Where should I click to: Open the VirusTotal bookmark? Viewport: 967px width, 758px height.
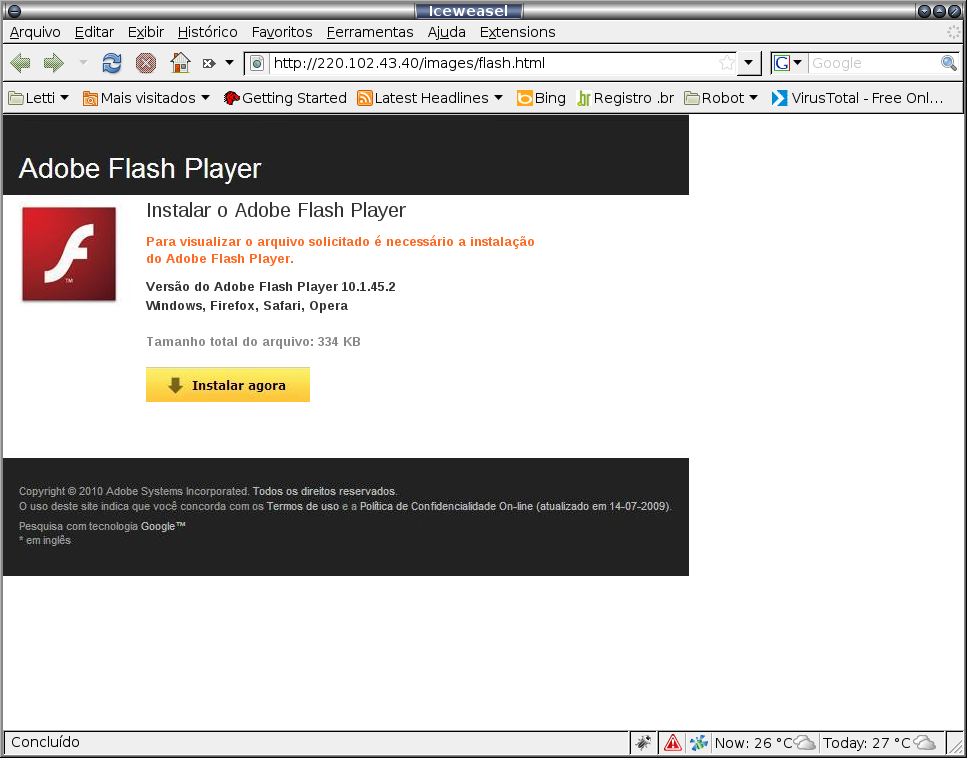click(857, 98)
